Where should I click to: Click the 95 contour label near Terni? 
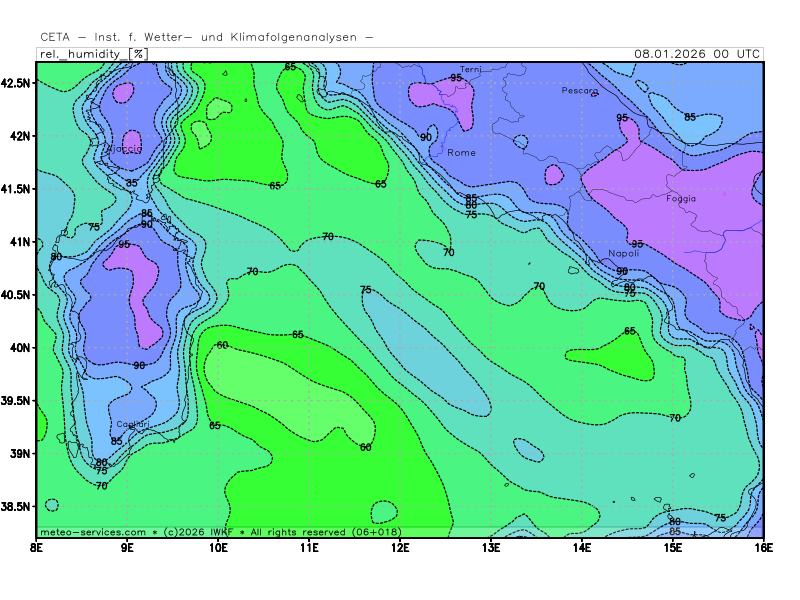click(x=456, y=78)
